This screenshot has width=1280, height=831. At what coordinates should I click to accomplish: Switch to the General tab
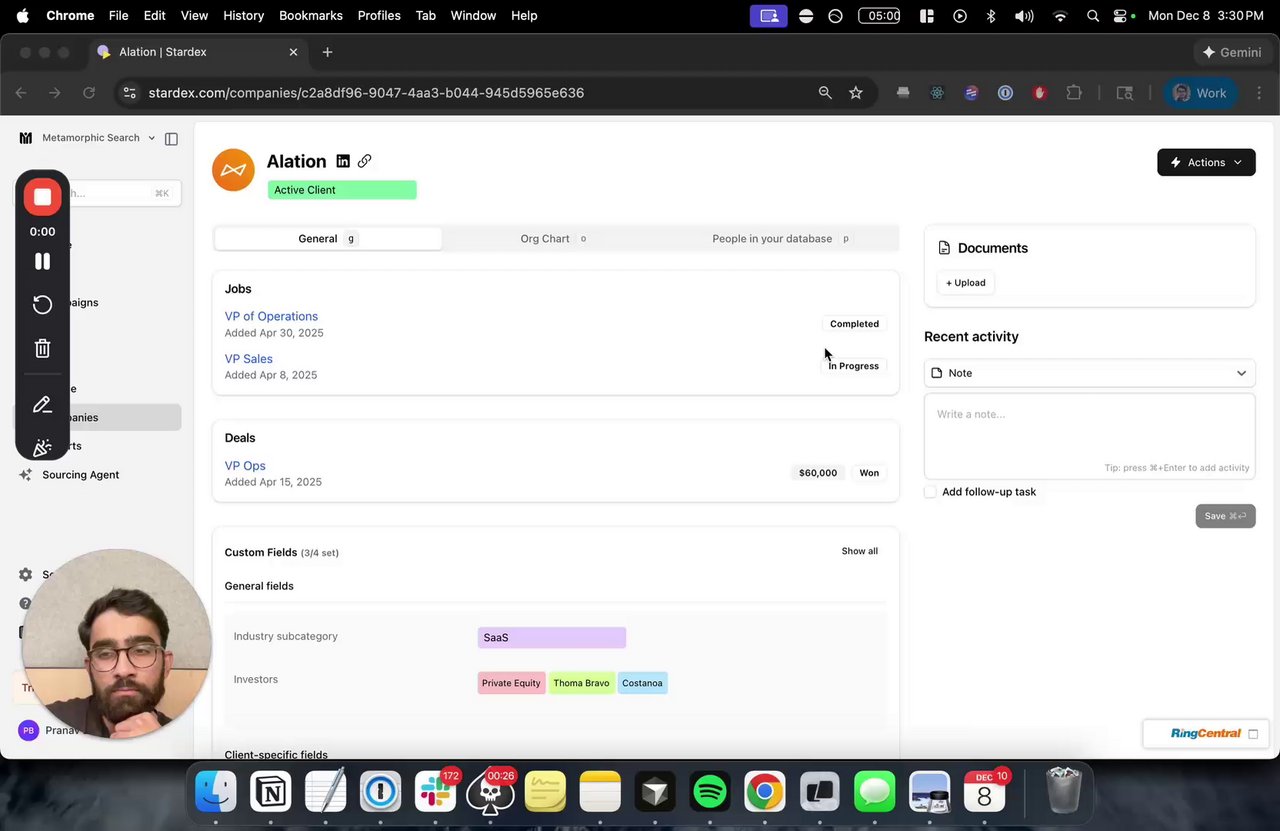coord(327,239)
